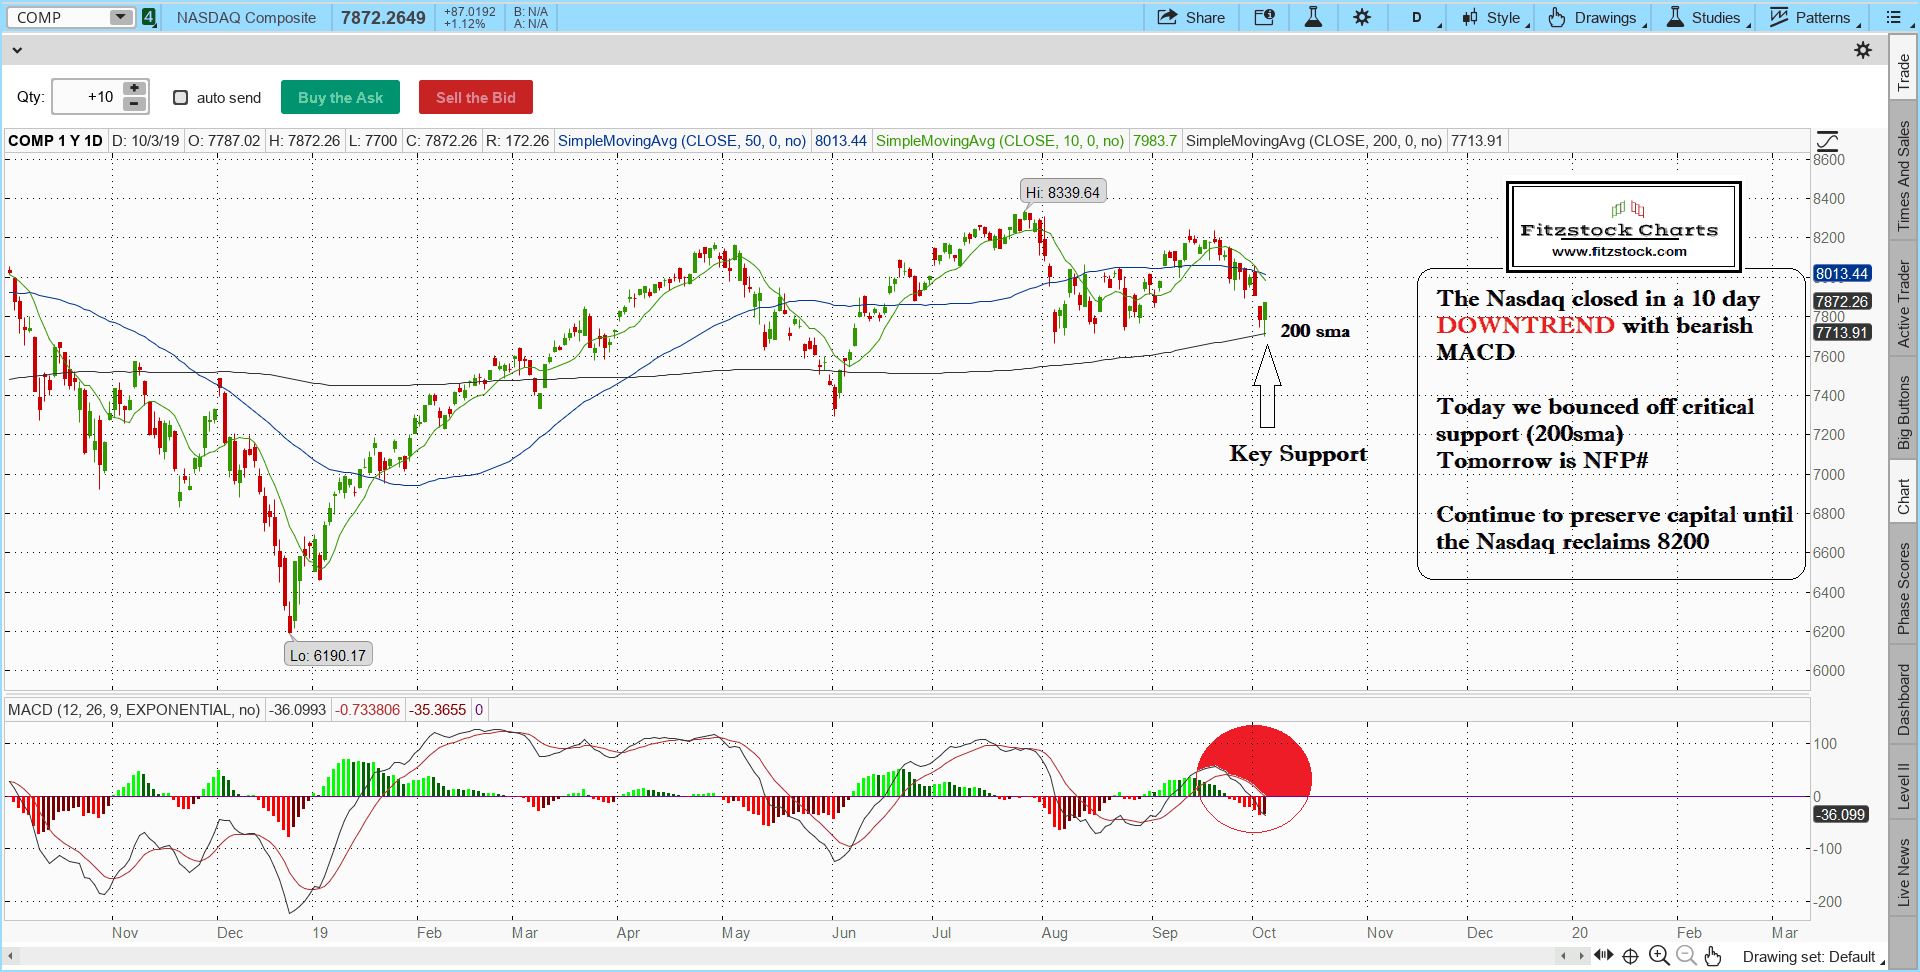Open the flask Edit Studies icon
Image resolution: width=1920 pixels, height=972 pixels.
coord(1313,17)
